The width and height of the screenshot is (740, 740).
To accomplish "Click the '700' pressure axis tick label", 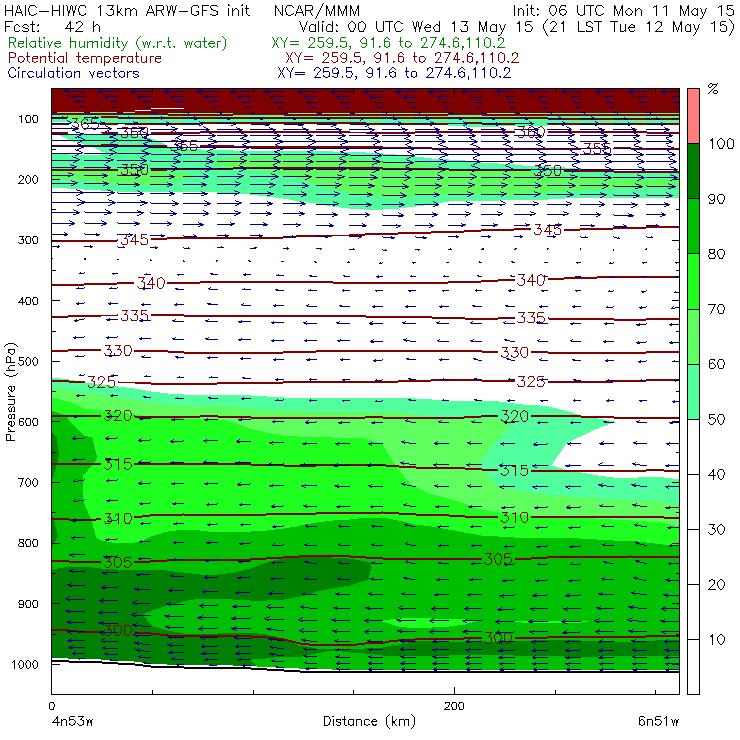I will pos(28,482).
